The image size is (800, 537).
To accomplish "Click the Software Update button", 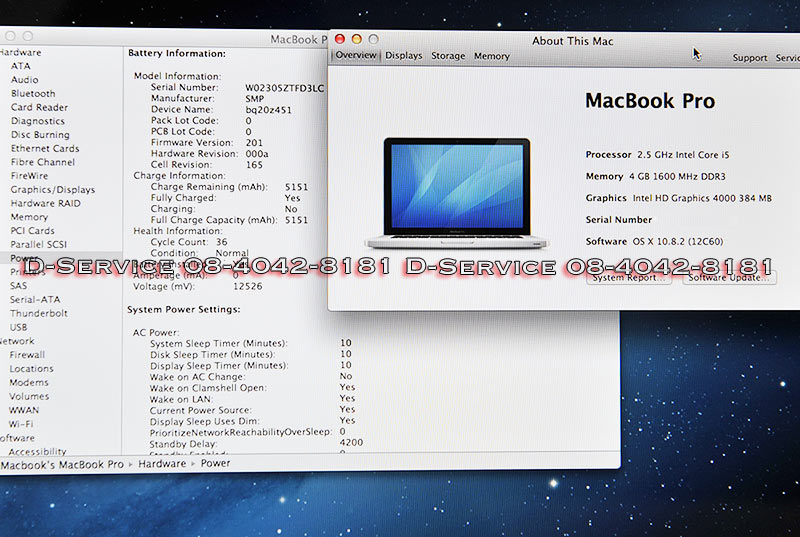I will coord(729,278).
